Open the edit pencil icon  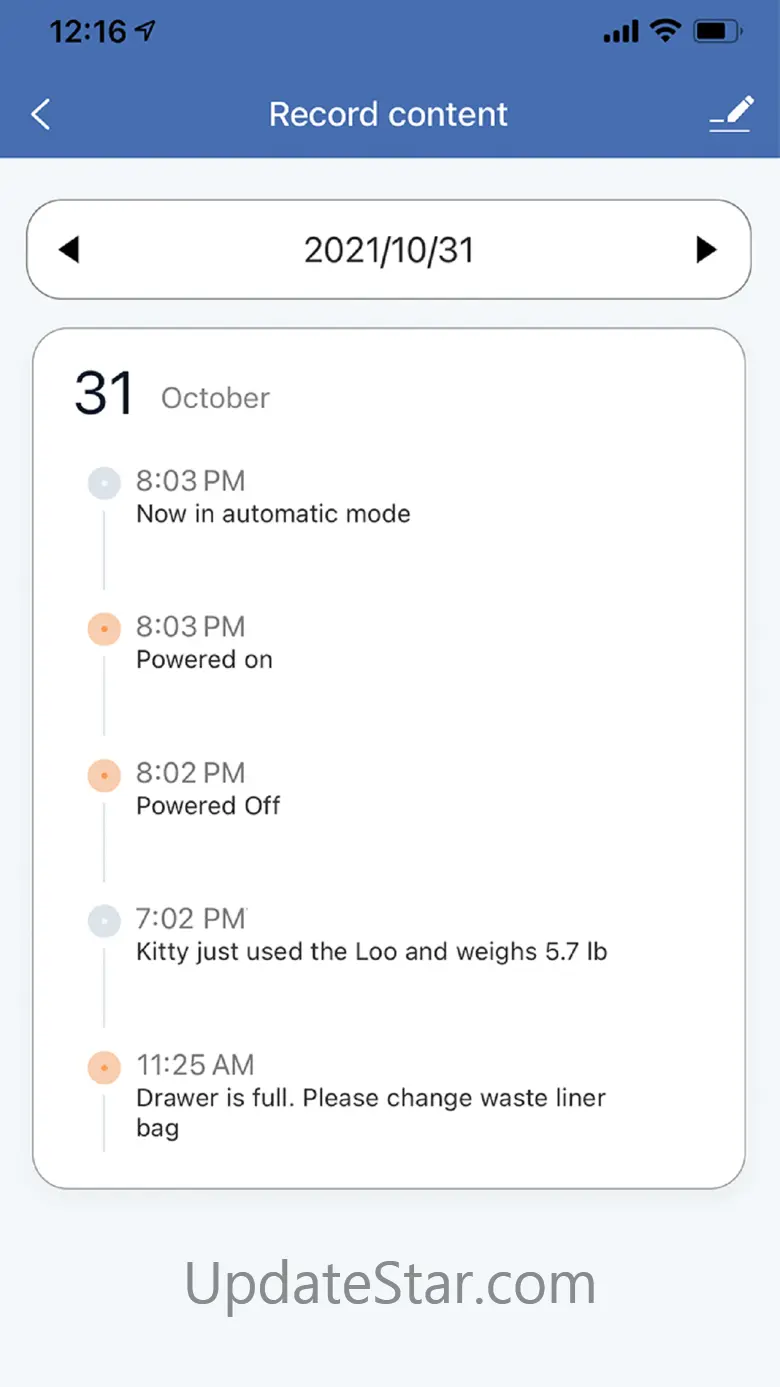click(x=731, y=114)
